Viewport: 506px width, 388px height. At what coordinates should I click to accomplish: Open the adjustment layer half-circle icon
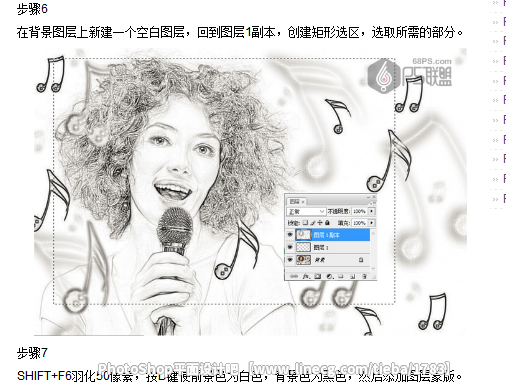tap(330, 276)
